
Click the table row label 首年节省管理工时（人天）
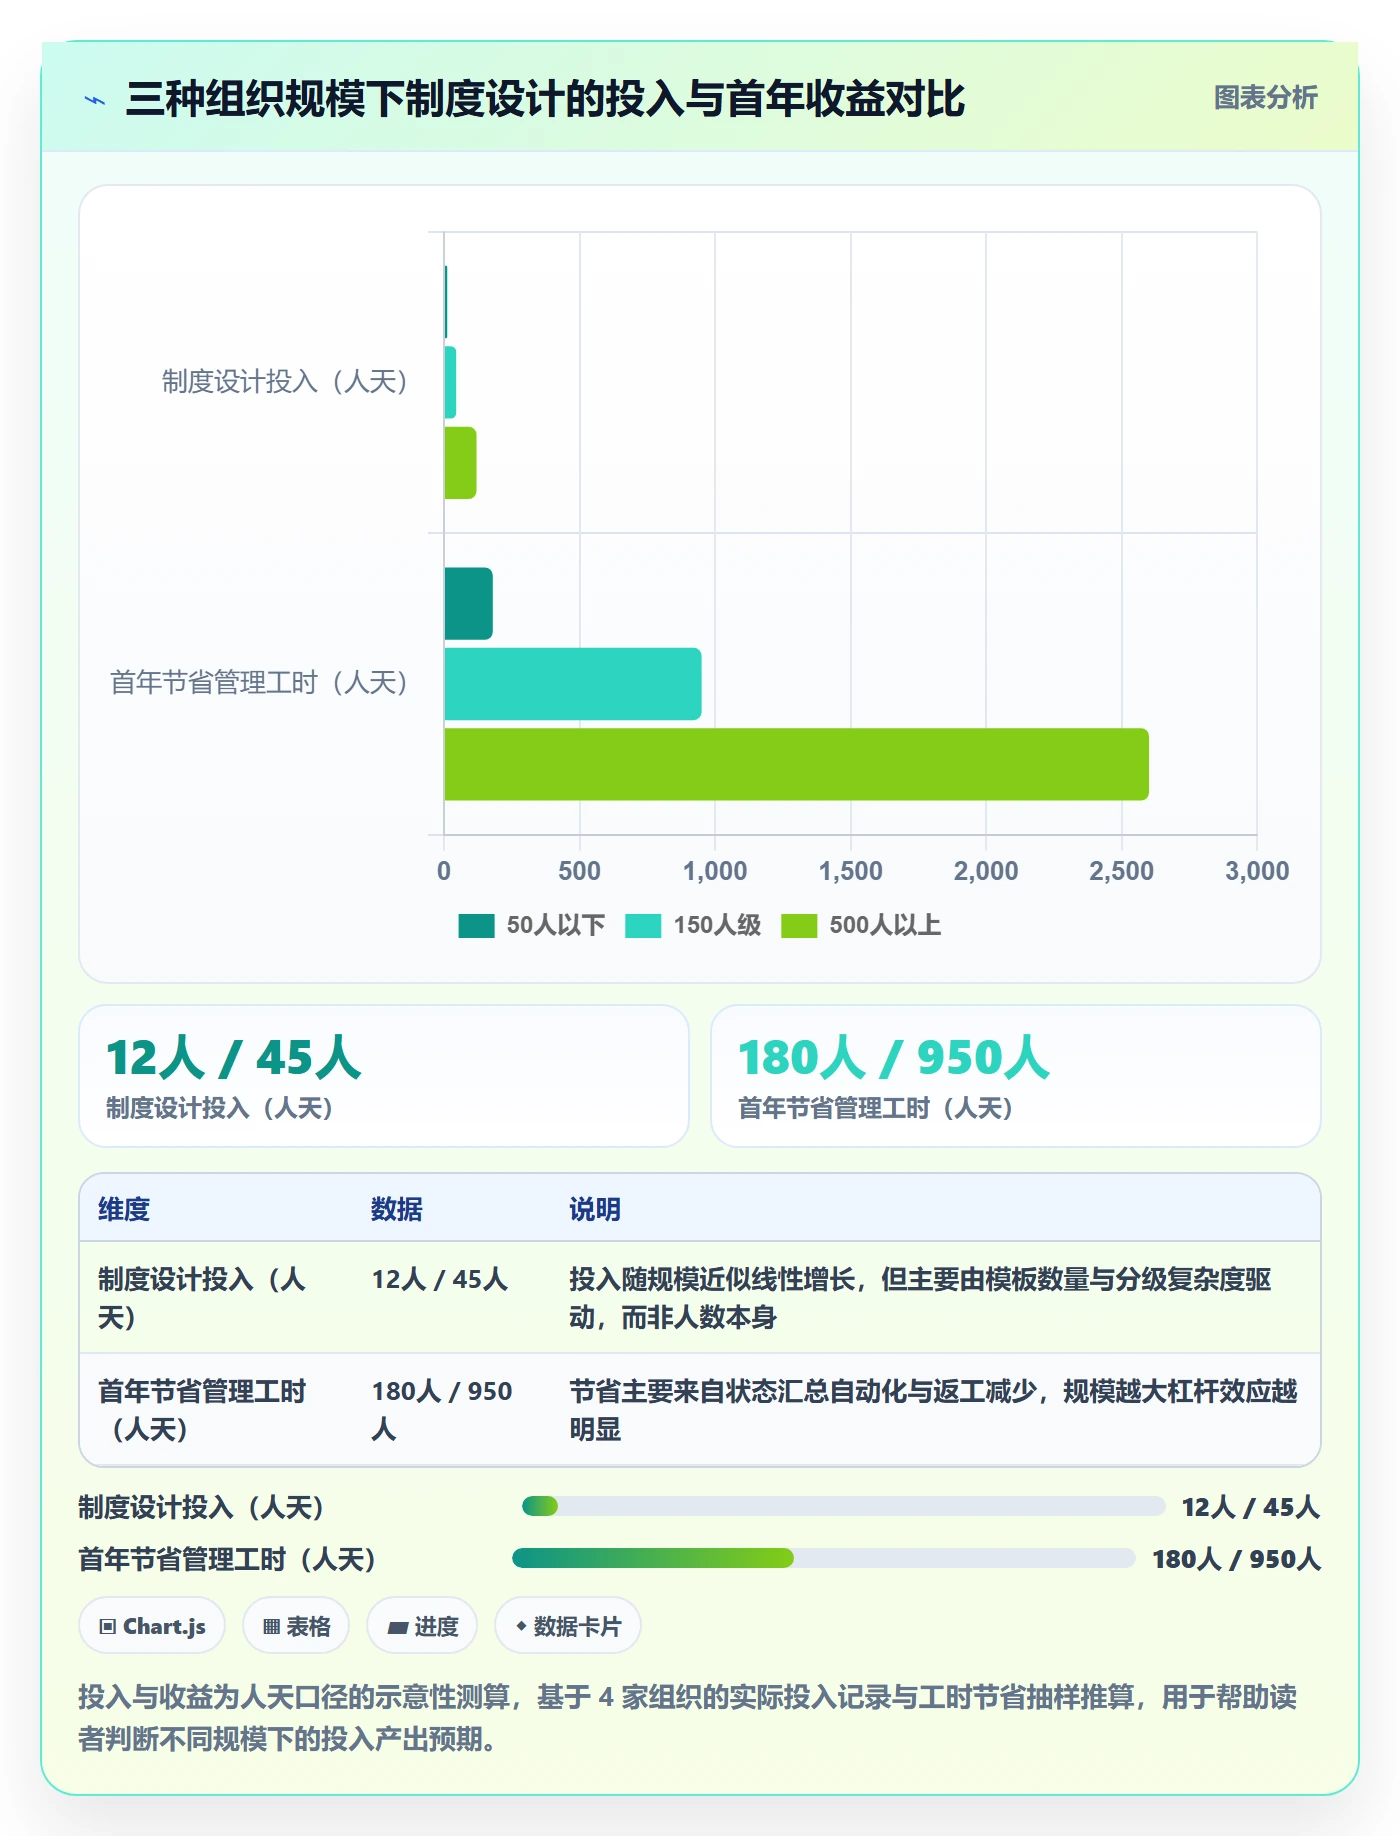(x=202, y=1410)
